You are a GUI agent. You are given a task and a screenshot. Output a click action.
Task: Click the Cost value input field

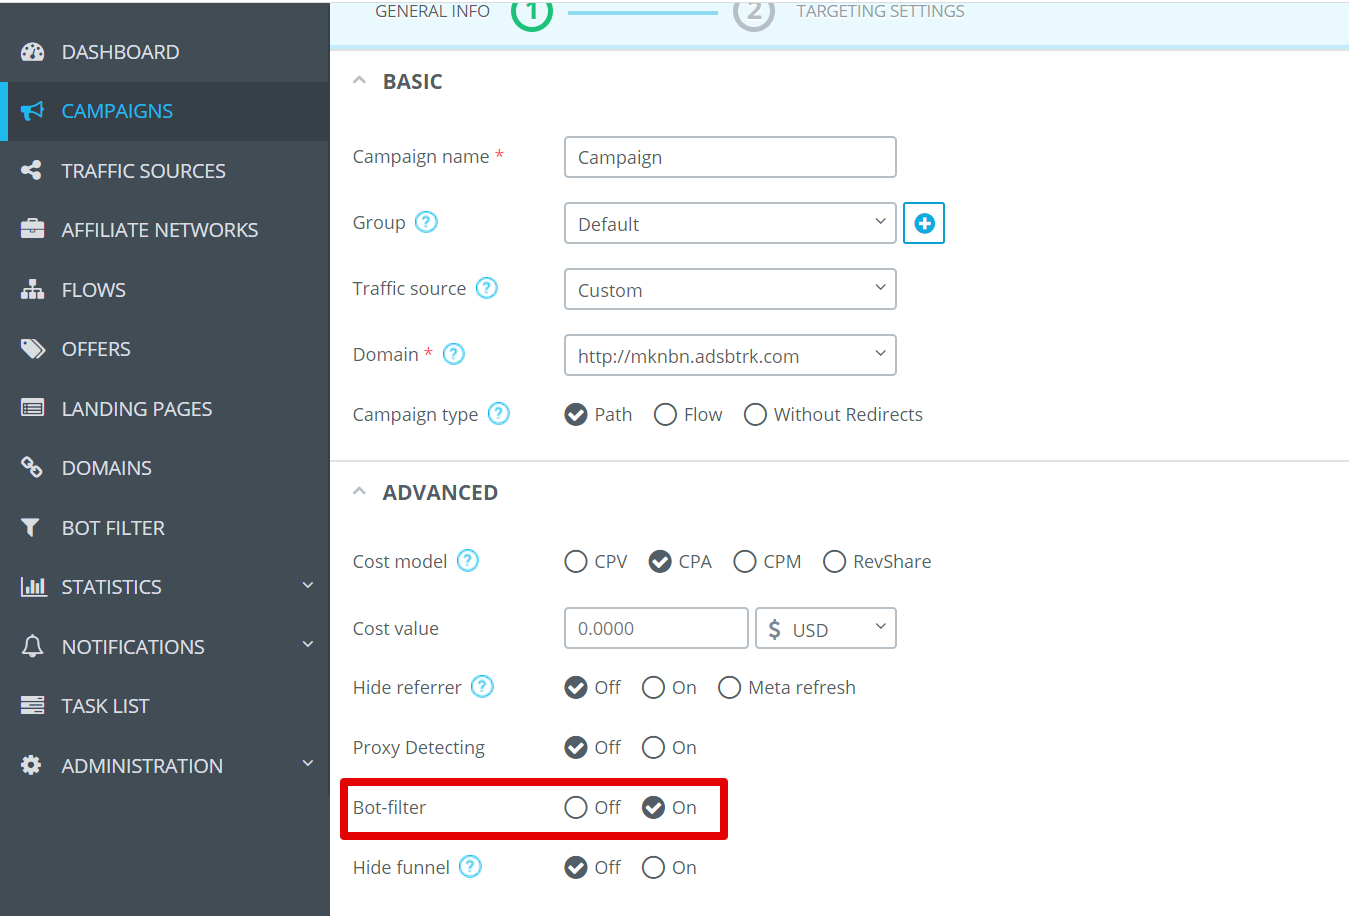point(656,628)
